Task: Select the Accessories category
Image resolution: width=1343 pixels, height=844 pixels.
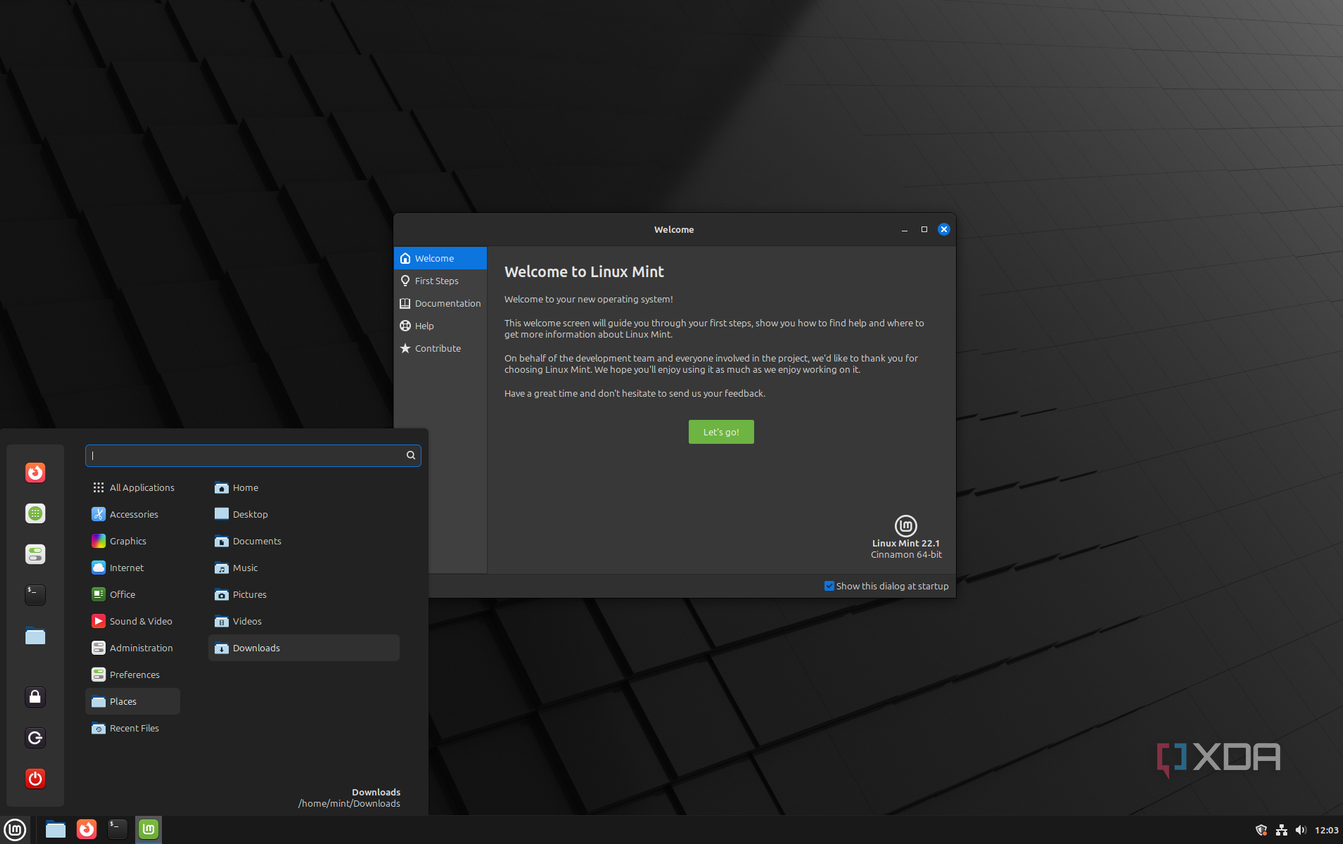Action: (133, 514)
